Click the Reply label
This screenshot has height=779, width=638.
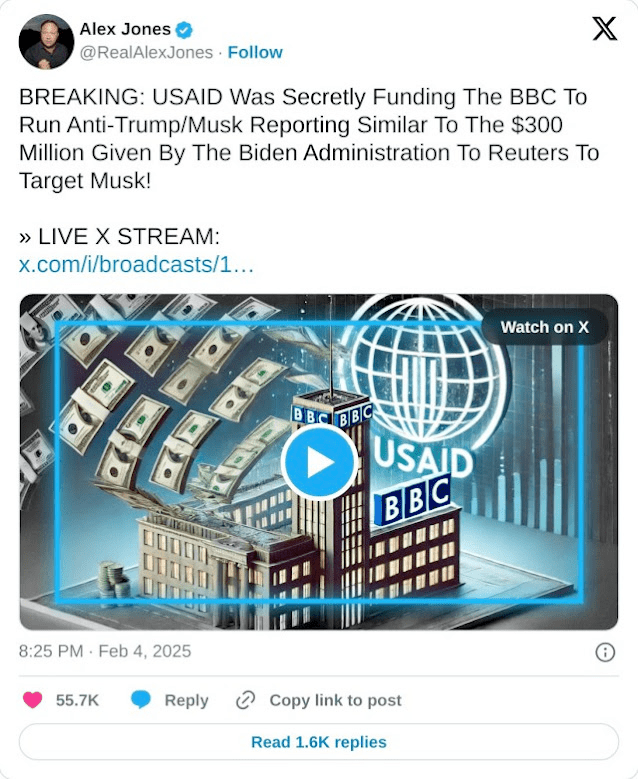tap(186, 700)
